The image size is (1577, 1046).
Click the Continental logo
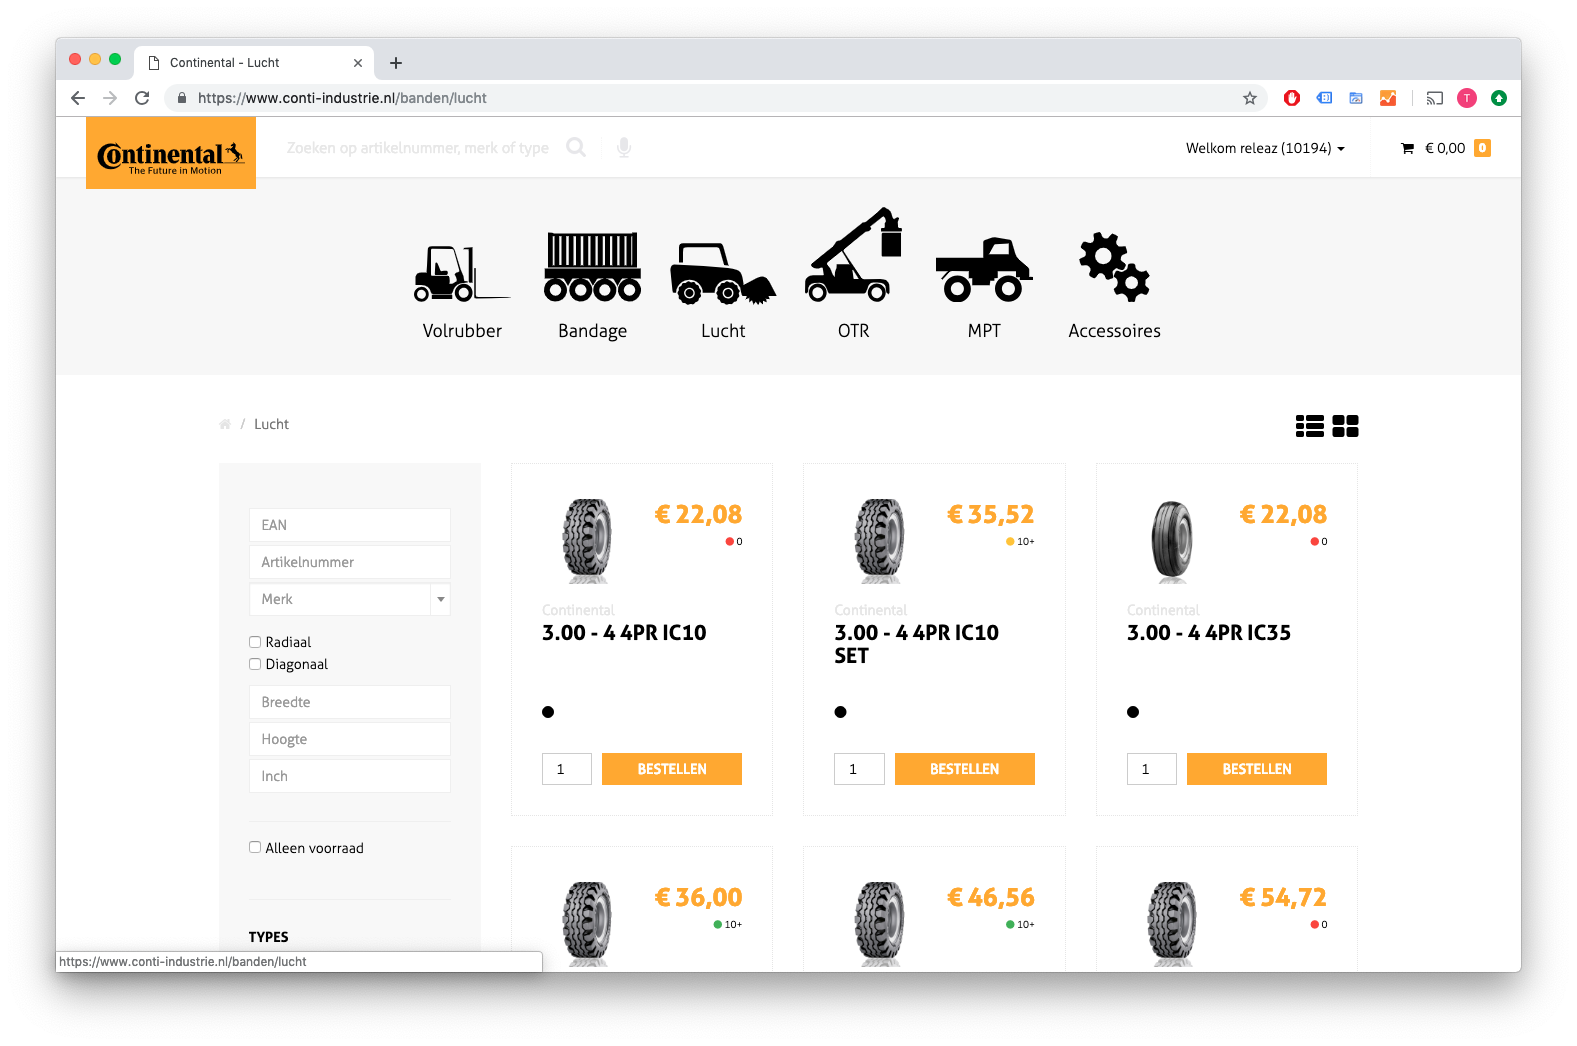(x=171, y=153)
